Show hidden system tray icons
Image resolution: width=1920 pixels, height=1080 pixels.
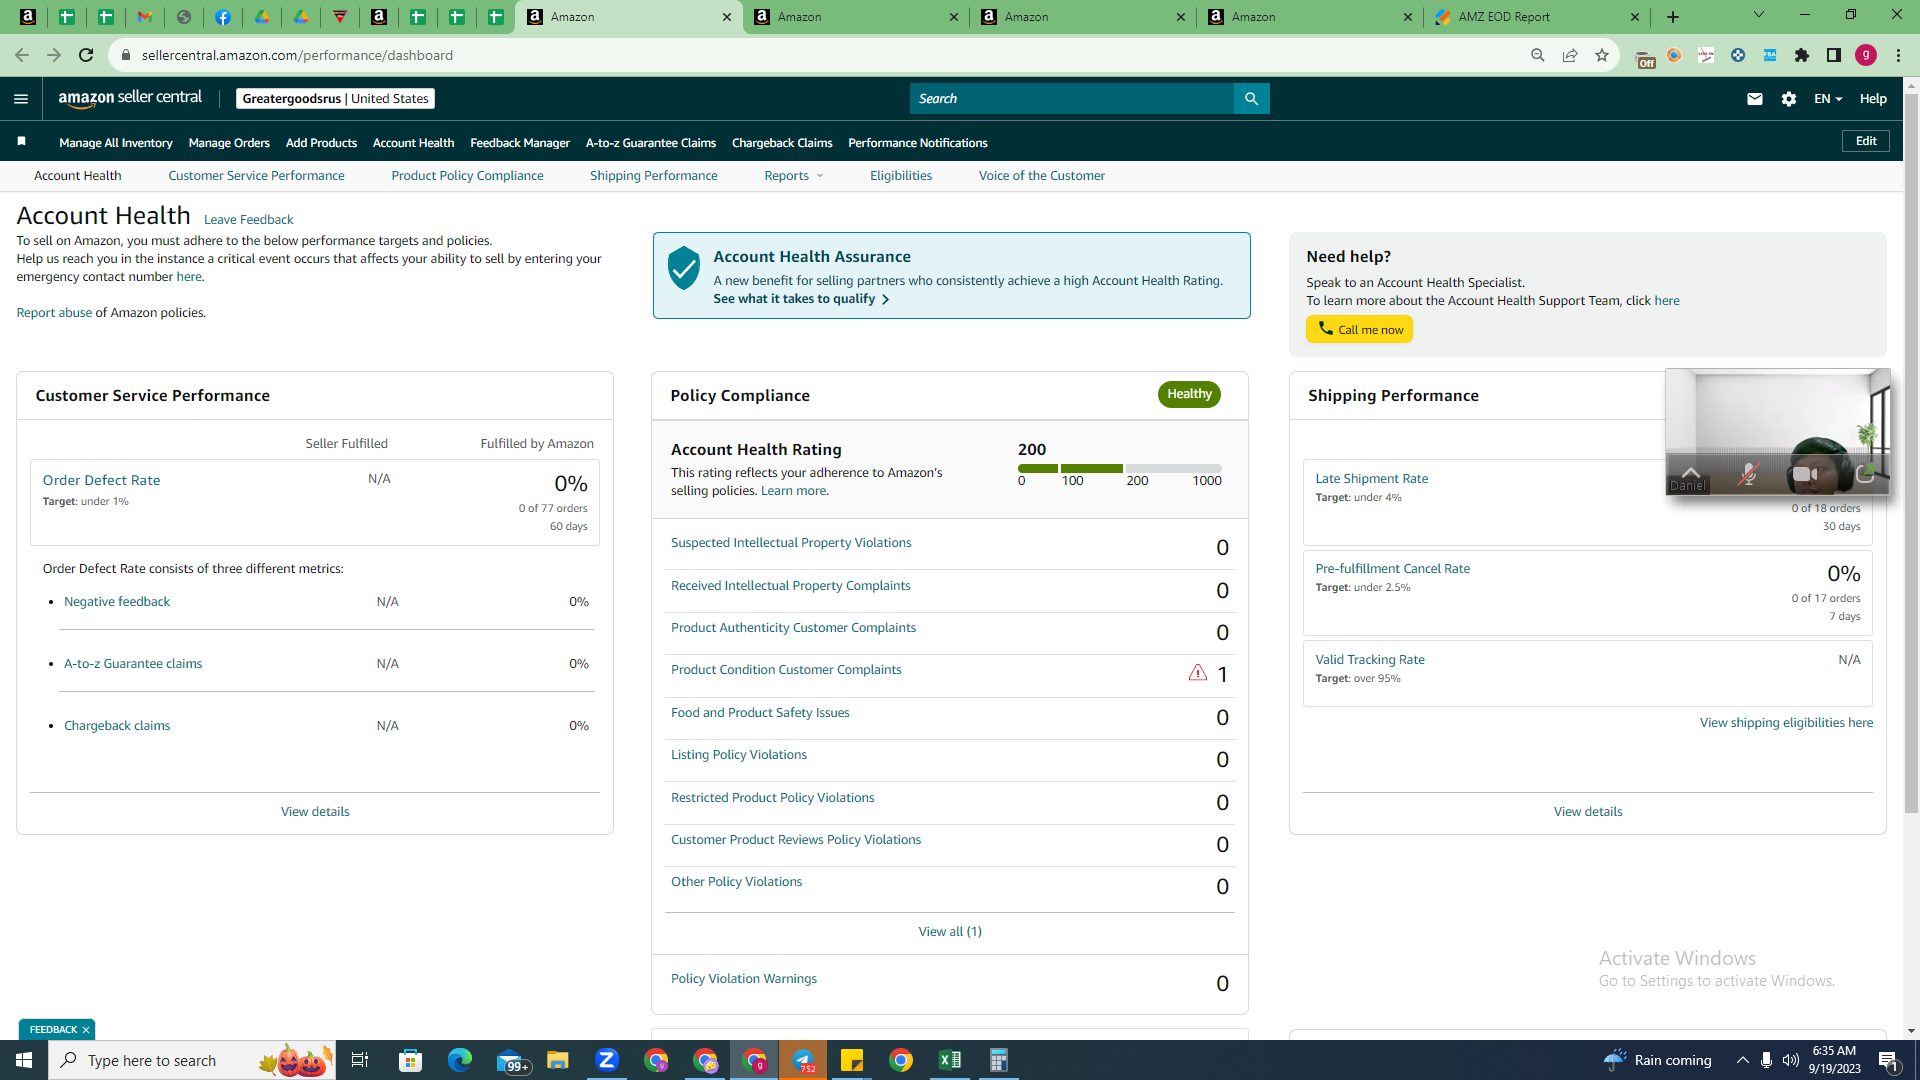coord(1743,1060)
